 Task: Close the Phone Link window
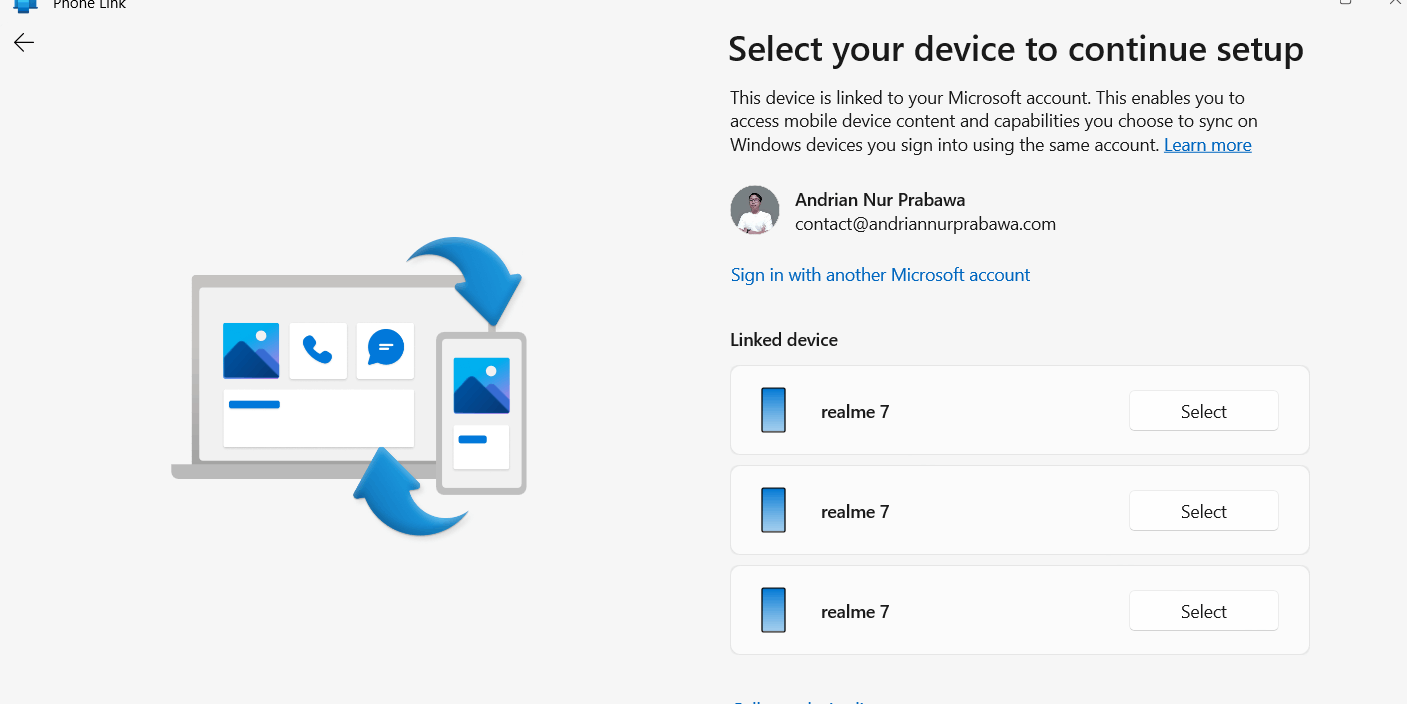click(x=1395, y=3)
